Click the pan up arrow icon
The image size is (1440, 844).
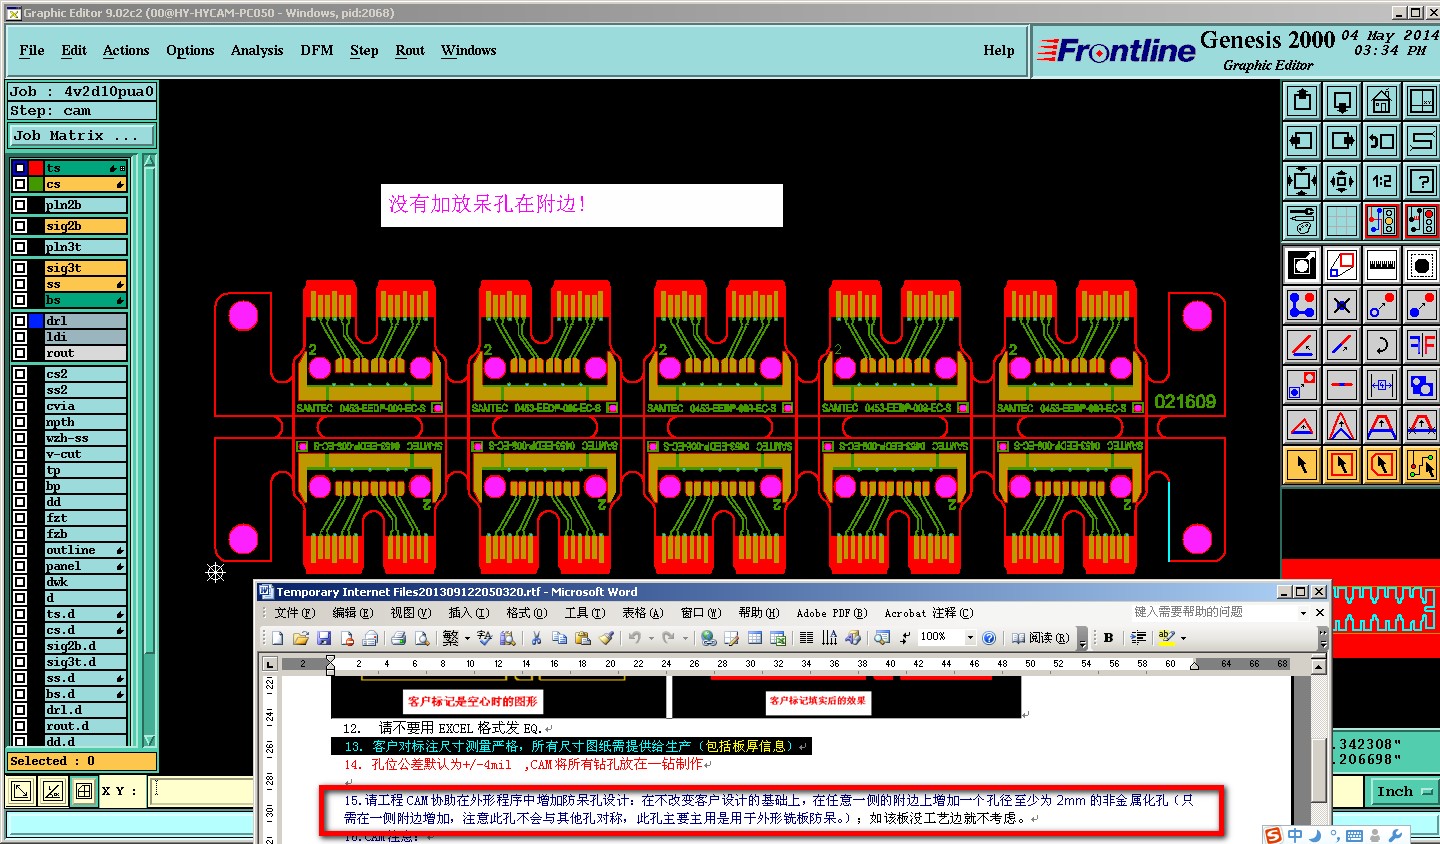coord(1302,101)
